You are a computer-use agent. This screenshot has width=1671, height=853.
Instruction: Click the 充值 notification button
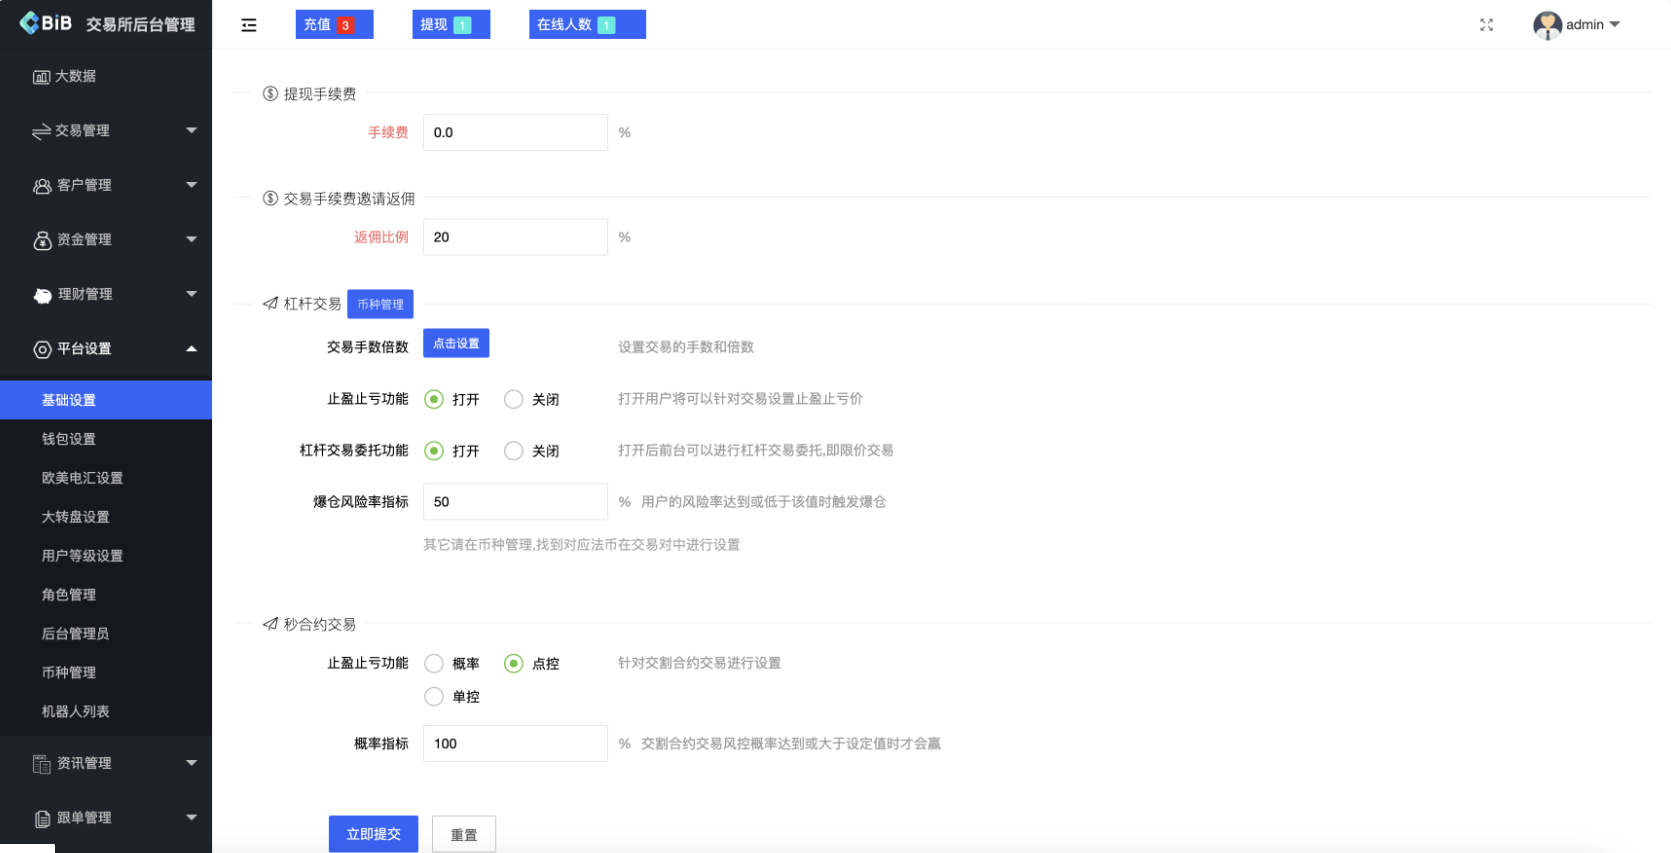(x=334, y=25)
